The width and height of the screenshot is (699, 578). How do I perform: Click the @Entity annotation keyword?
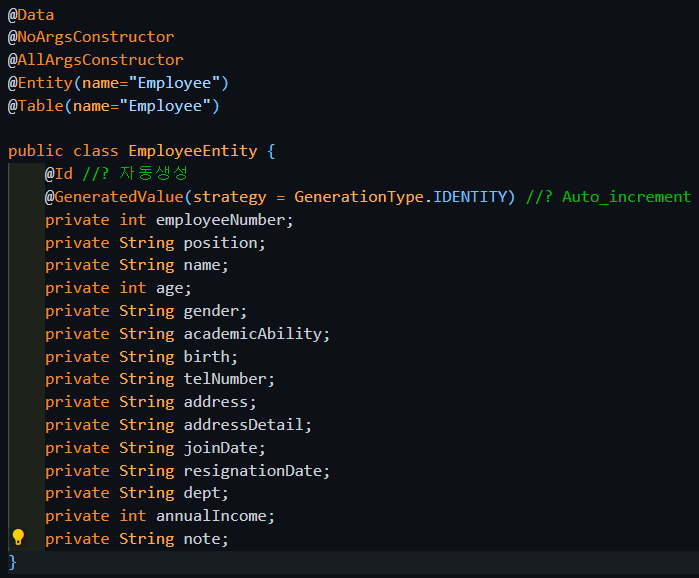[x=40, y=83]
